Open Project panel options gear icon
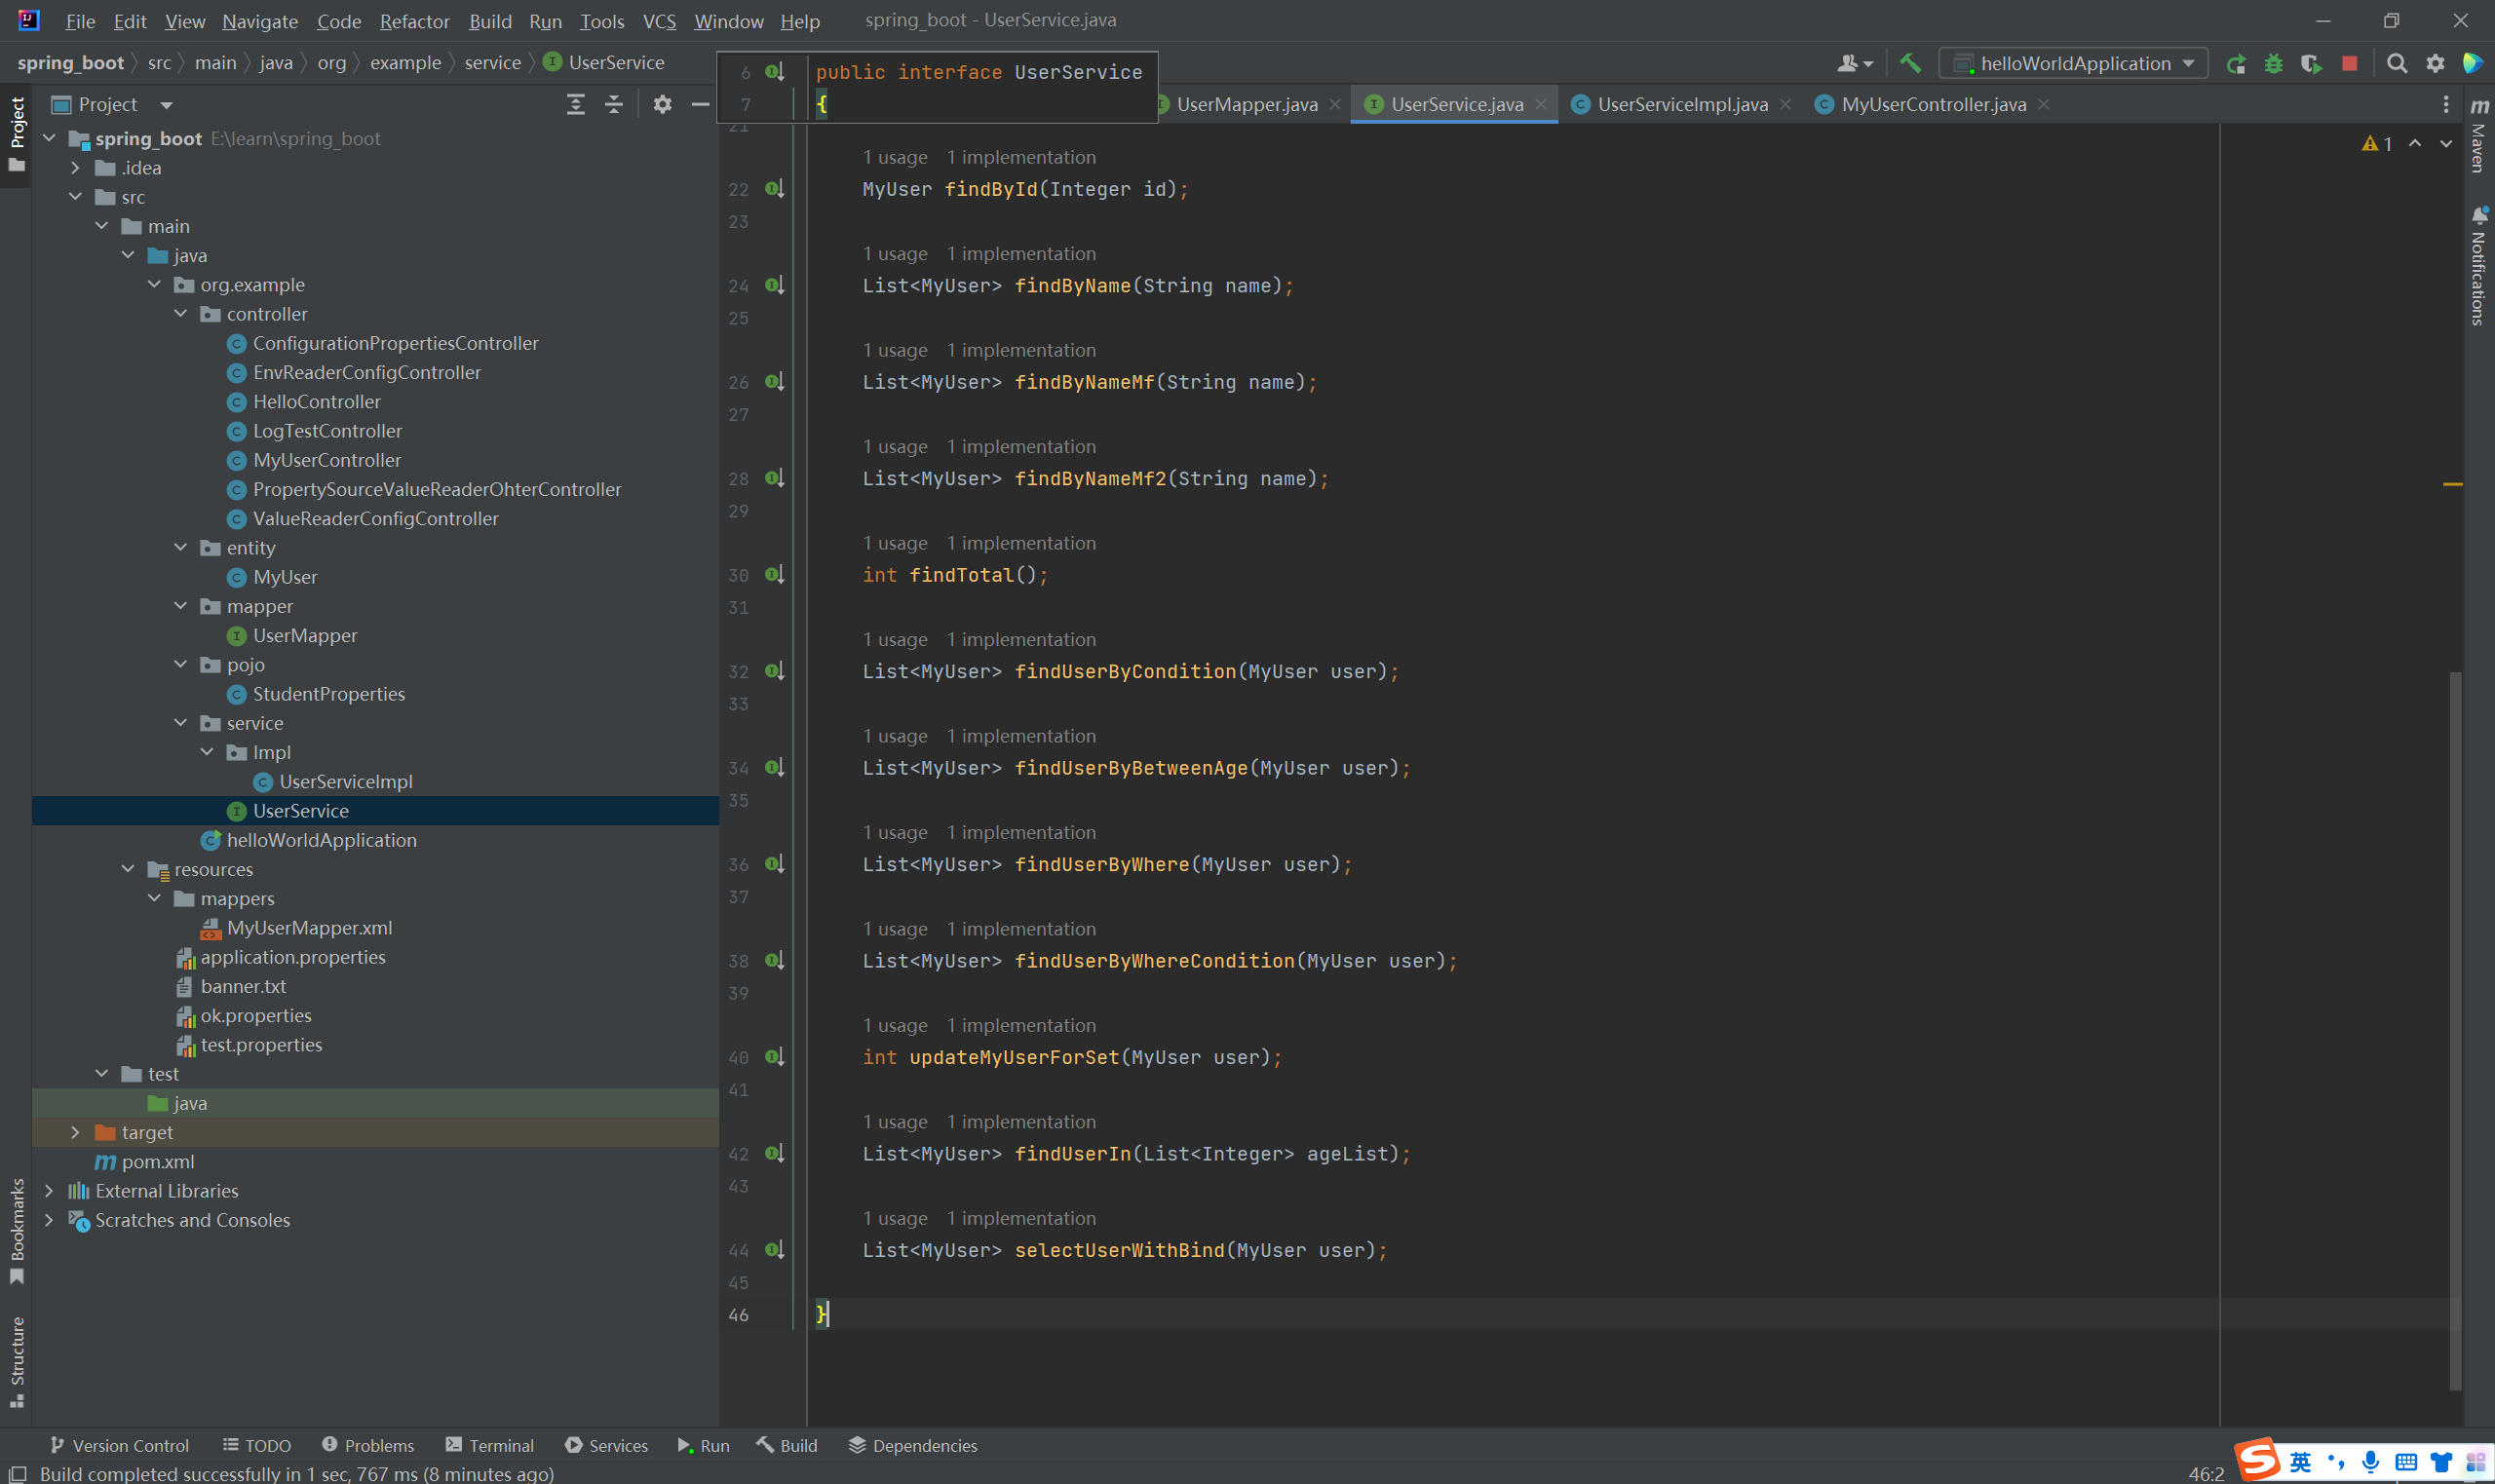Screen dimensions: 2495x1484 point(662,104)
